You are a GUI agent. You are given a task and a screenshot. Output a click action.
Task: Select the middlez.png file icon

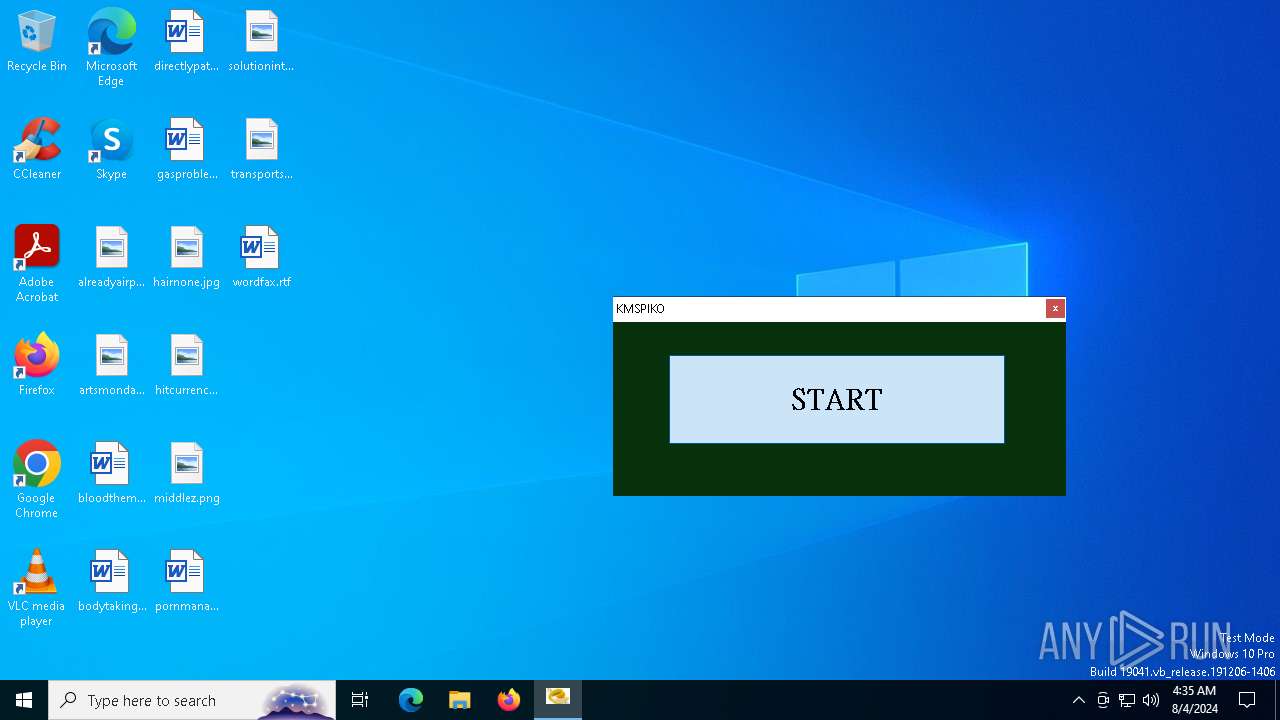coord(186,474)
